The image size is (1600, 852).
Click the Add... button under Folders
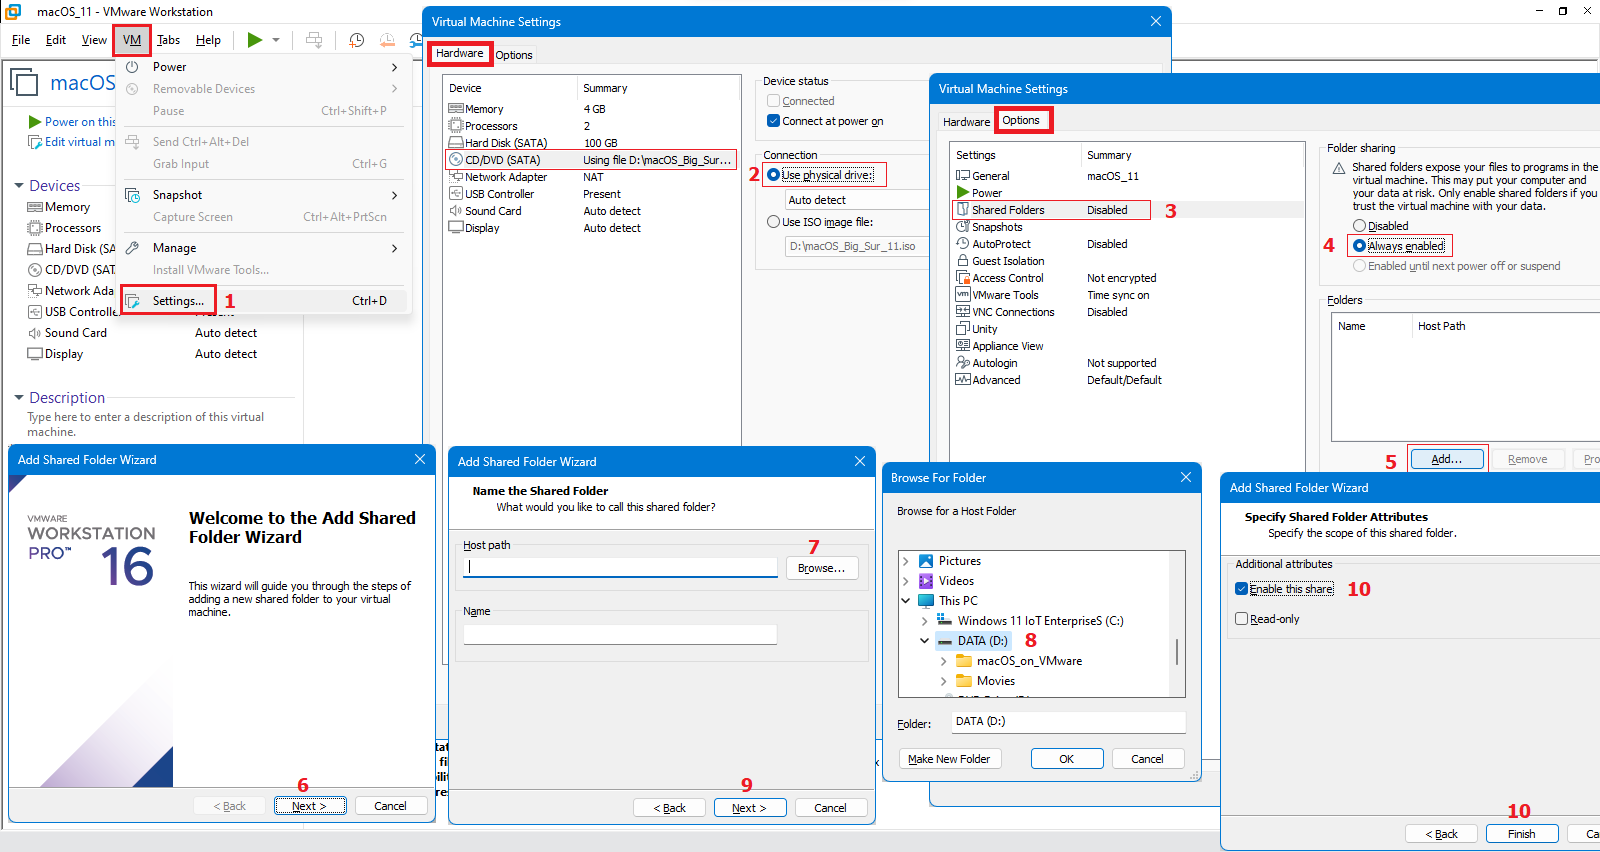[x=1446, y=459]
